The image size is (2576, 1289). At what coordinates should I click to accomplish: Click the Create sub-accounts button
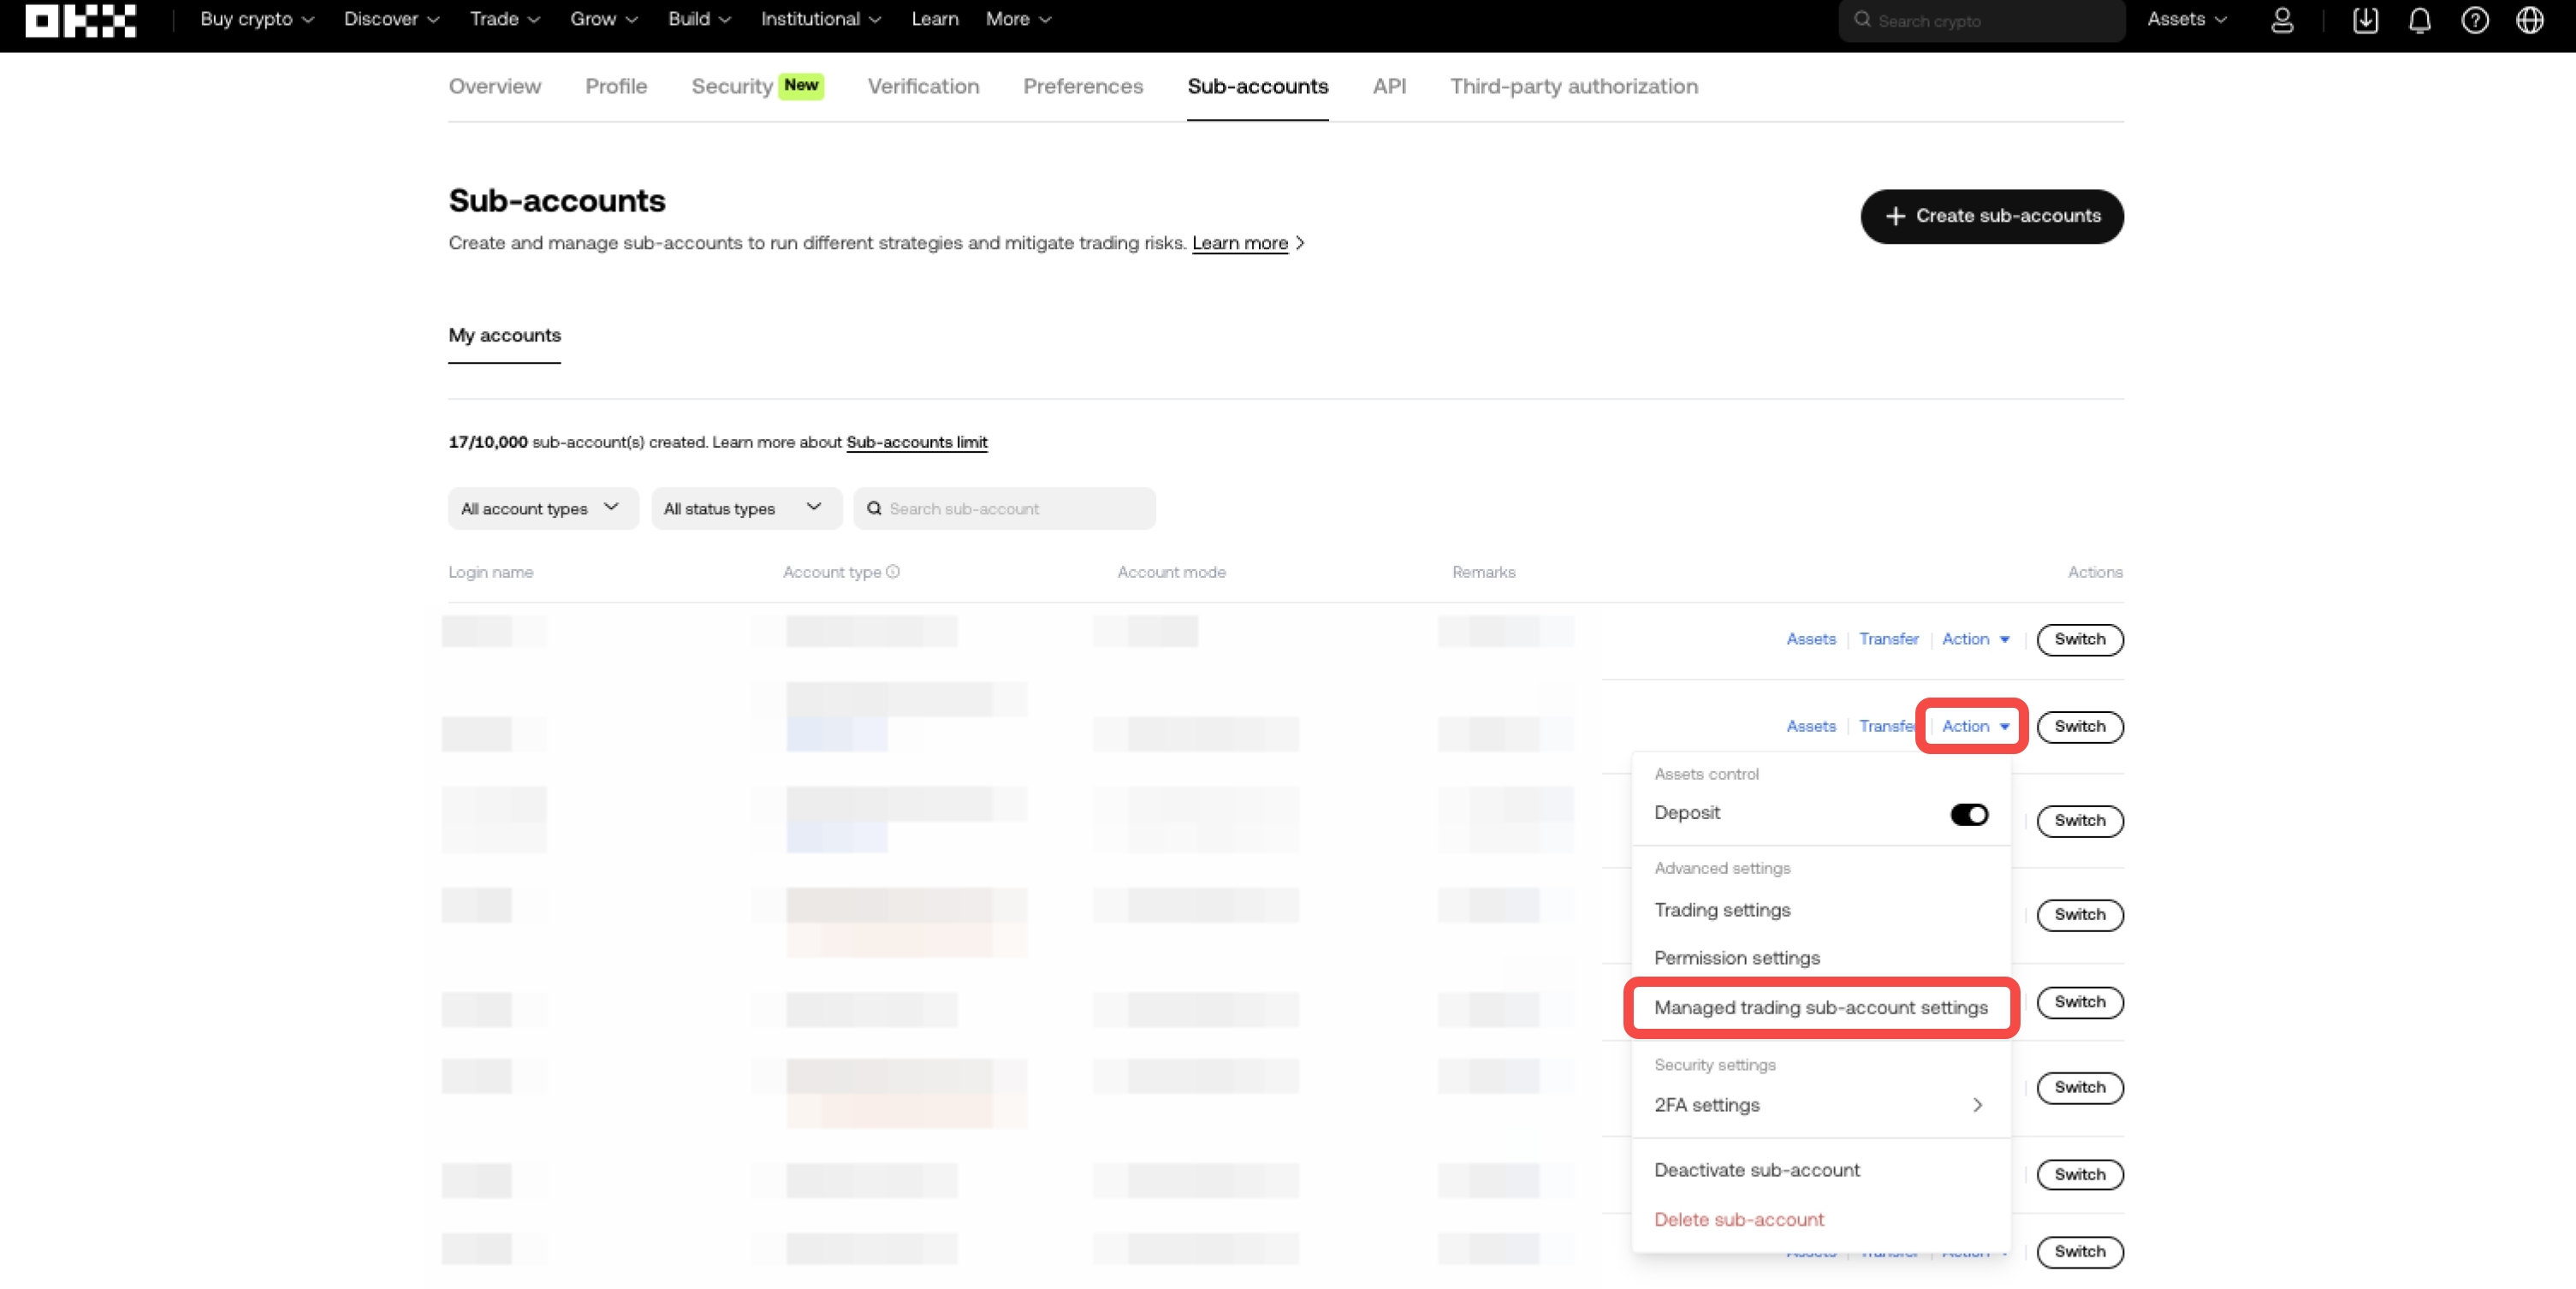[x=1992, y=216]
